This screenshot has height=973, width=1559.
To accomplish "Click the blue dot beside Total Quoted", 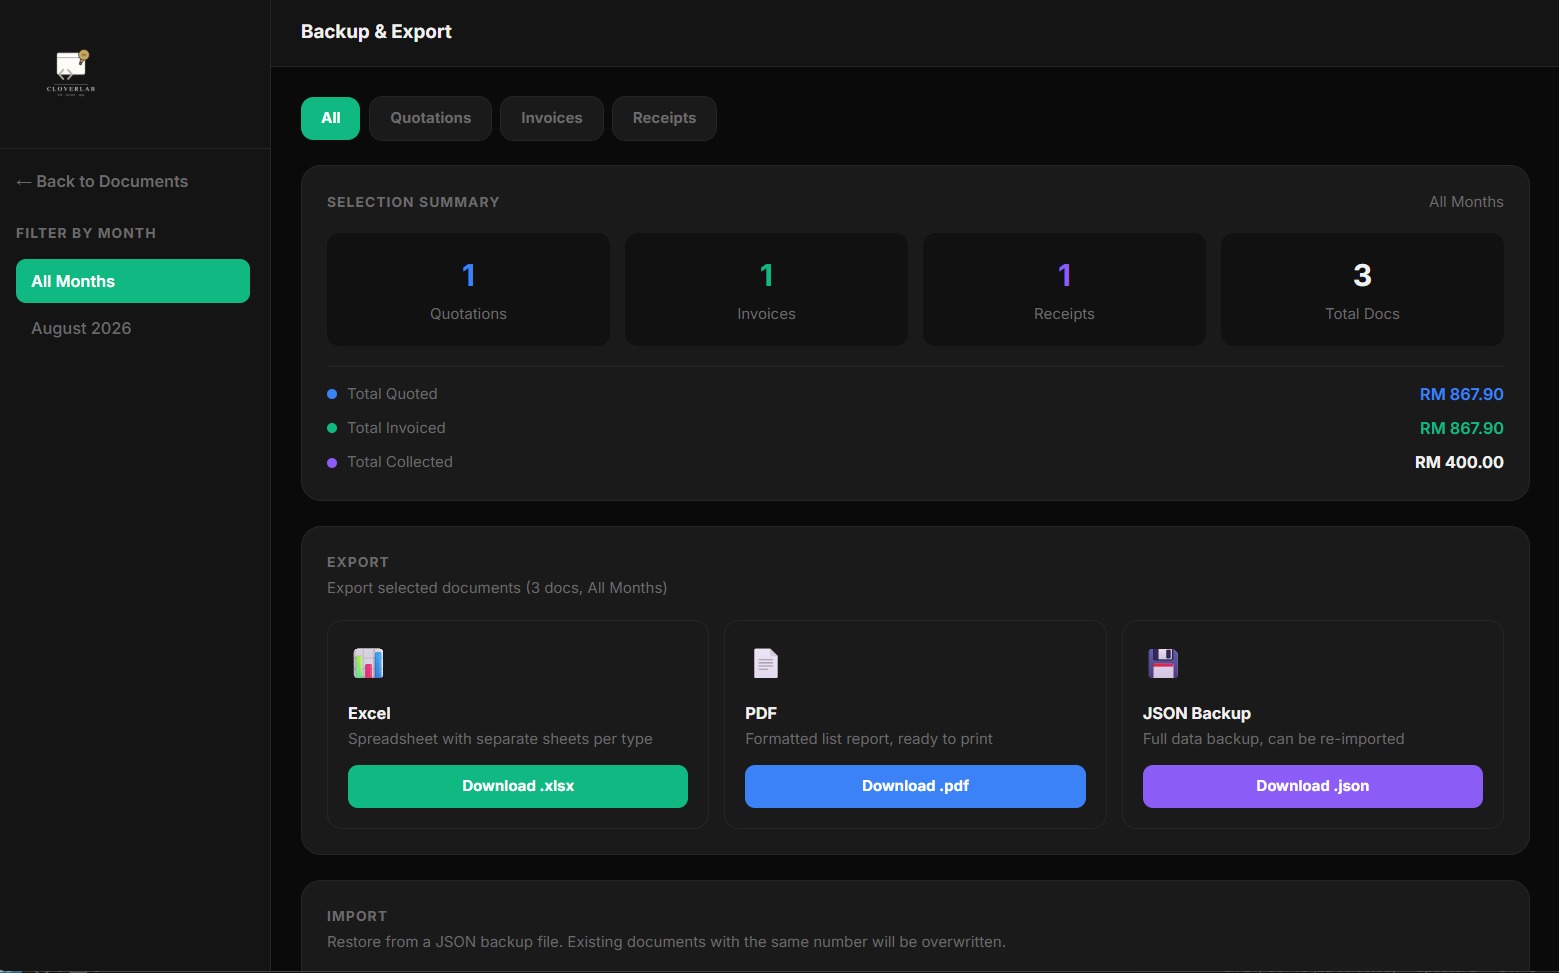I will [332, 394].
